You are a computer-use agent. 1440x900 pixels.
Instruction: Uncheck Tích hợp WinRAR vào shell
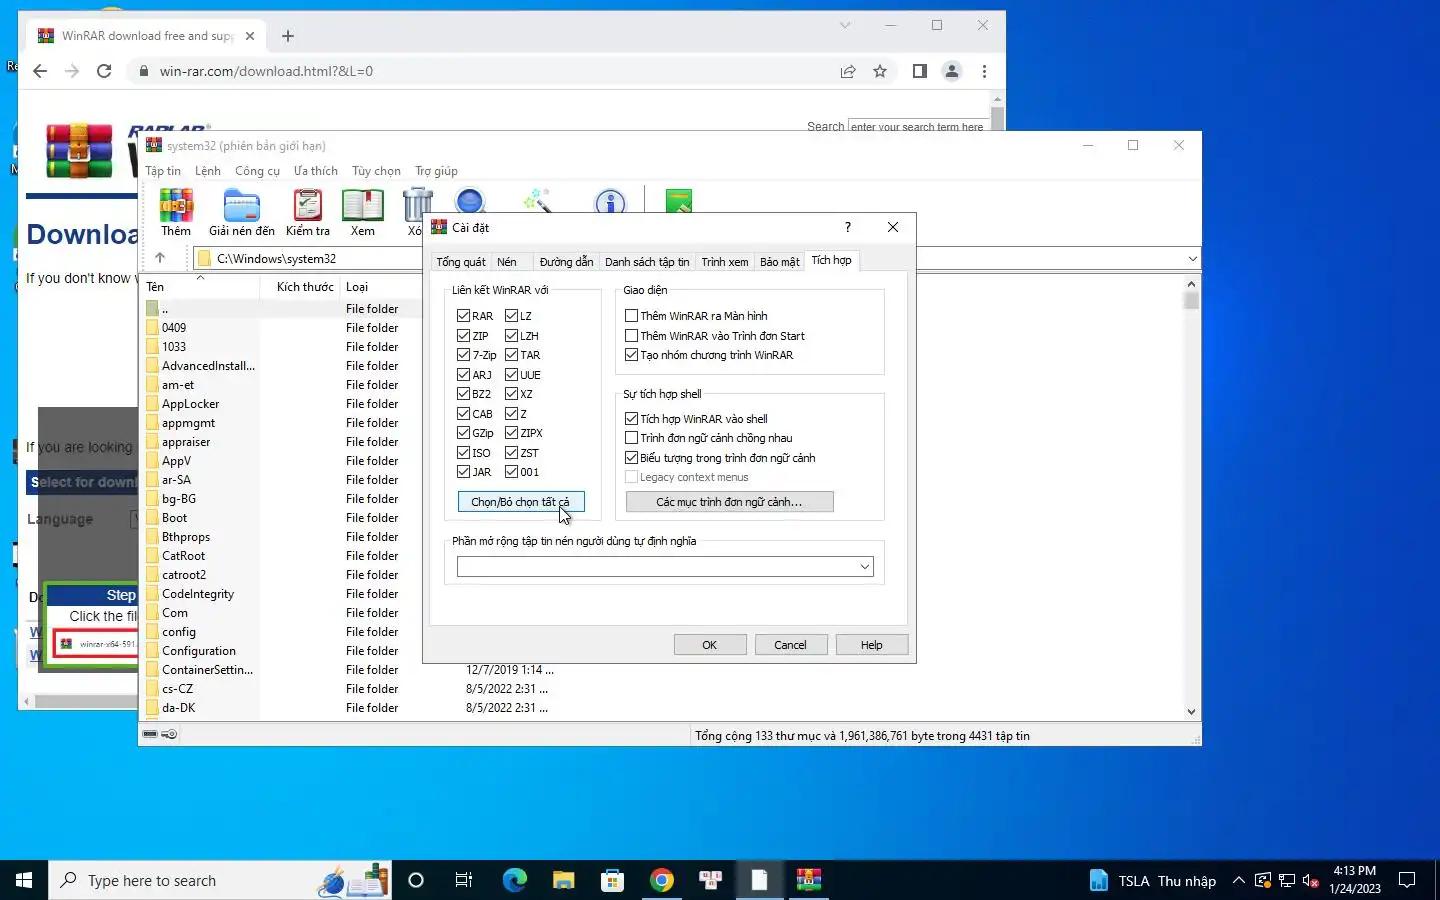pyautogui.click(x=631, y=419)
